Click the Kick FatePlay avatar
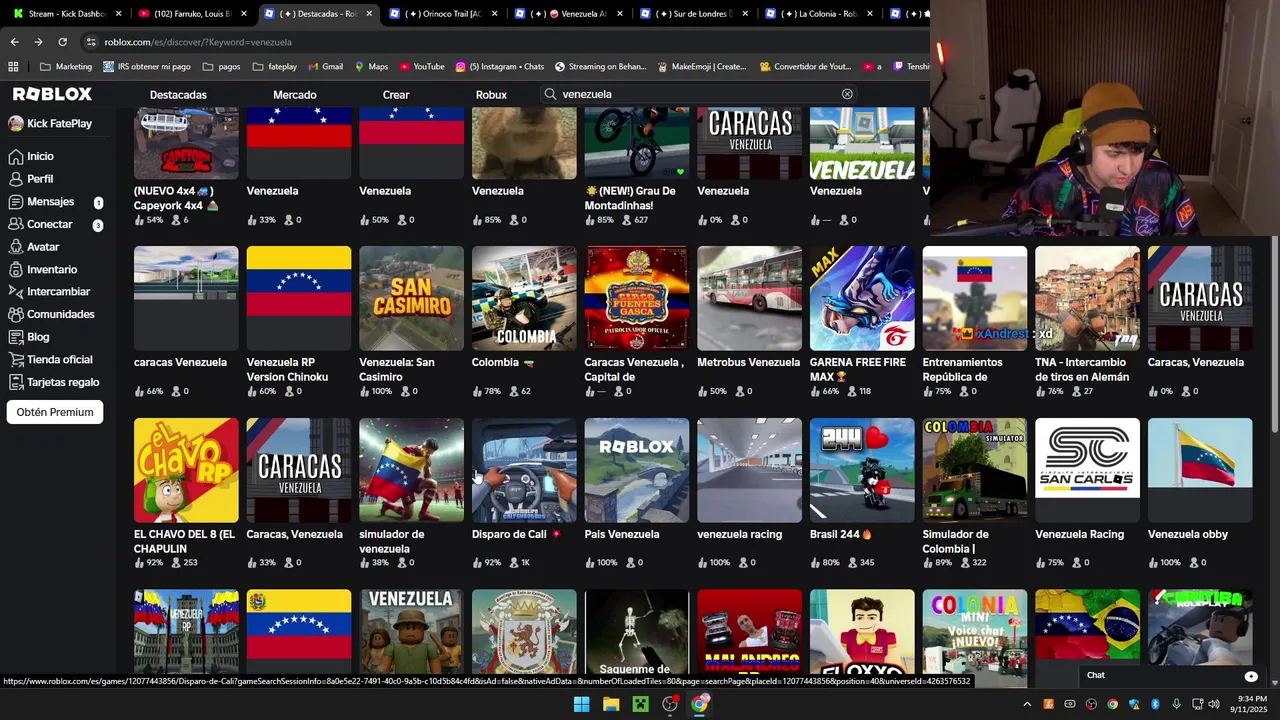 [x=16, y=123]
